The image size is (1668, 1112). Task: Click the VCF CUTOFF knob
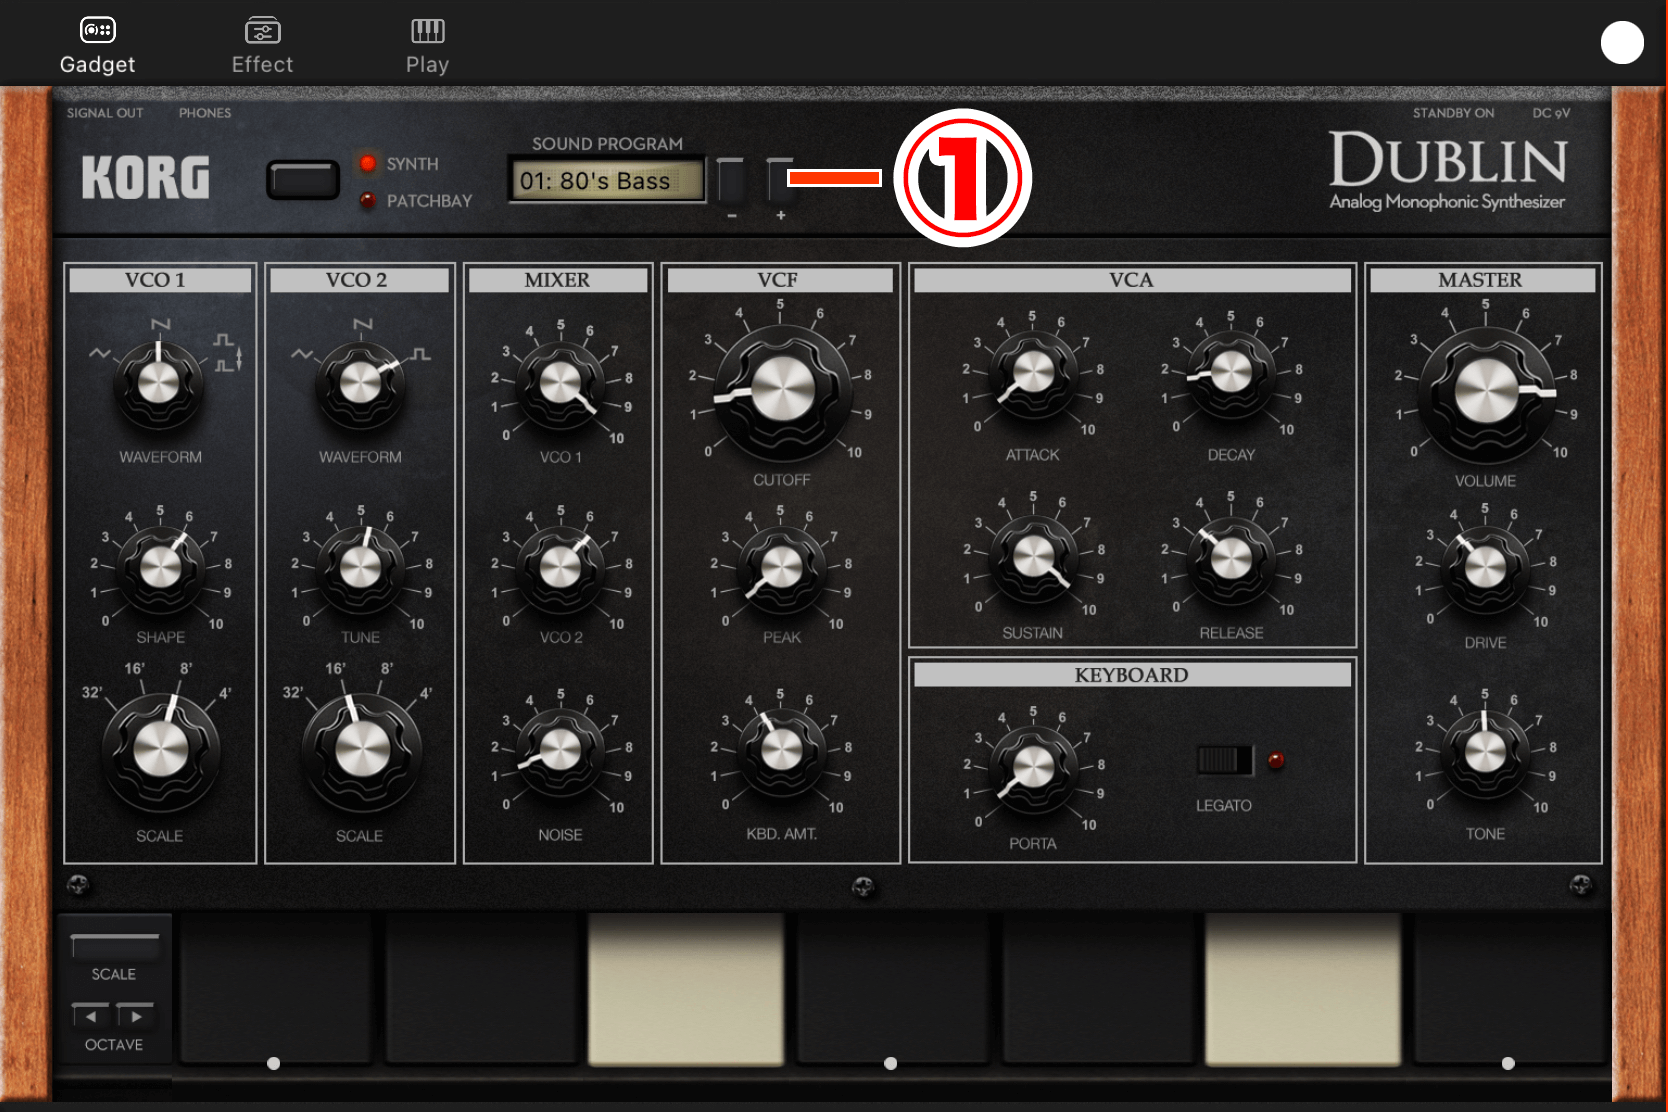(x=782, y=390)
